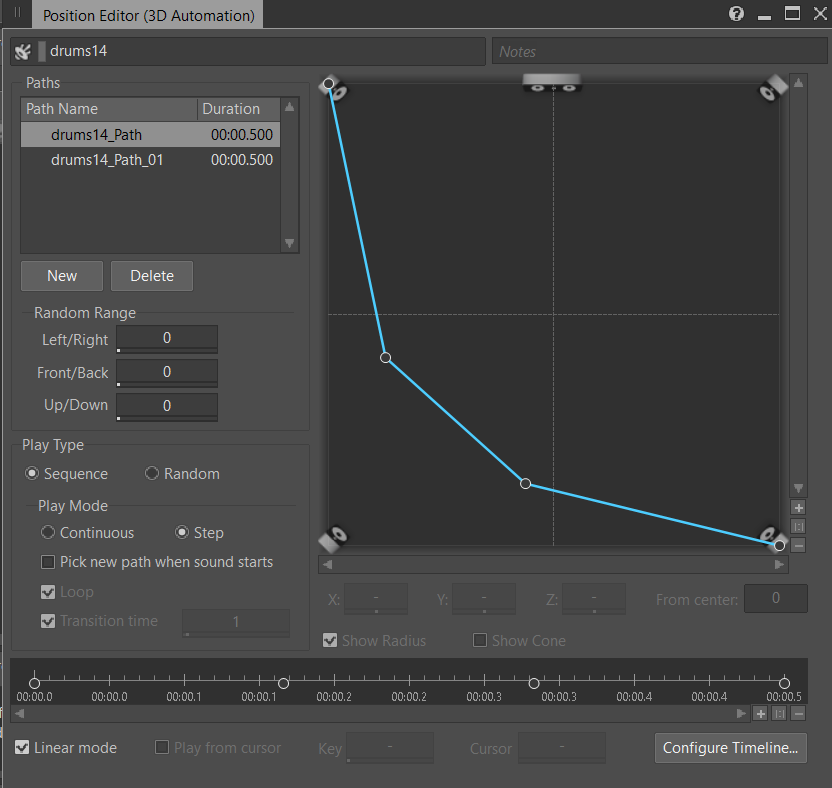Image resolution: width=832 pixels, height=788 pixels.
Task: Uncheck Linear mode
Action: pos(22,748)
